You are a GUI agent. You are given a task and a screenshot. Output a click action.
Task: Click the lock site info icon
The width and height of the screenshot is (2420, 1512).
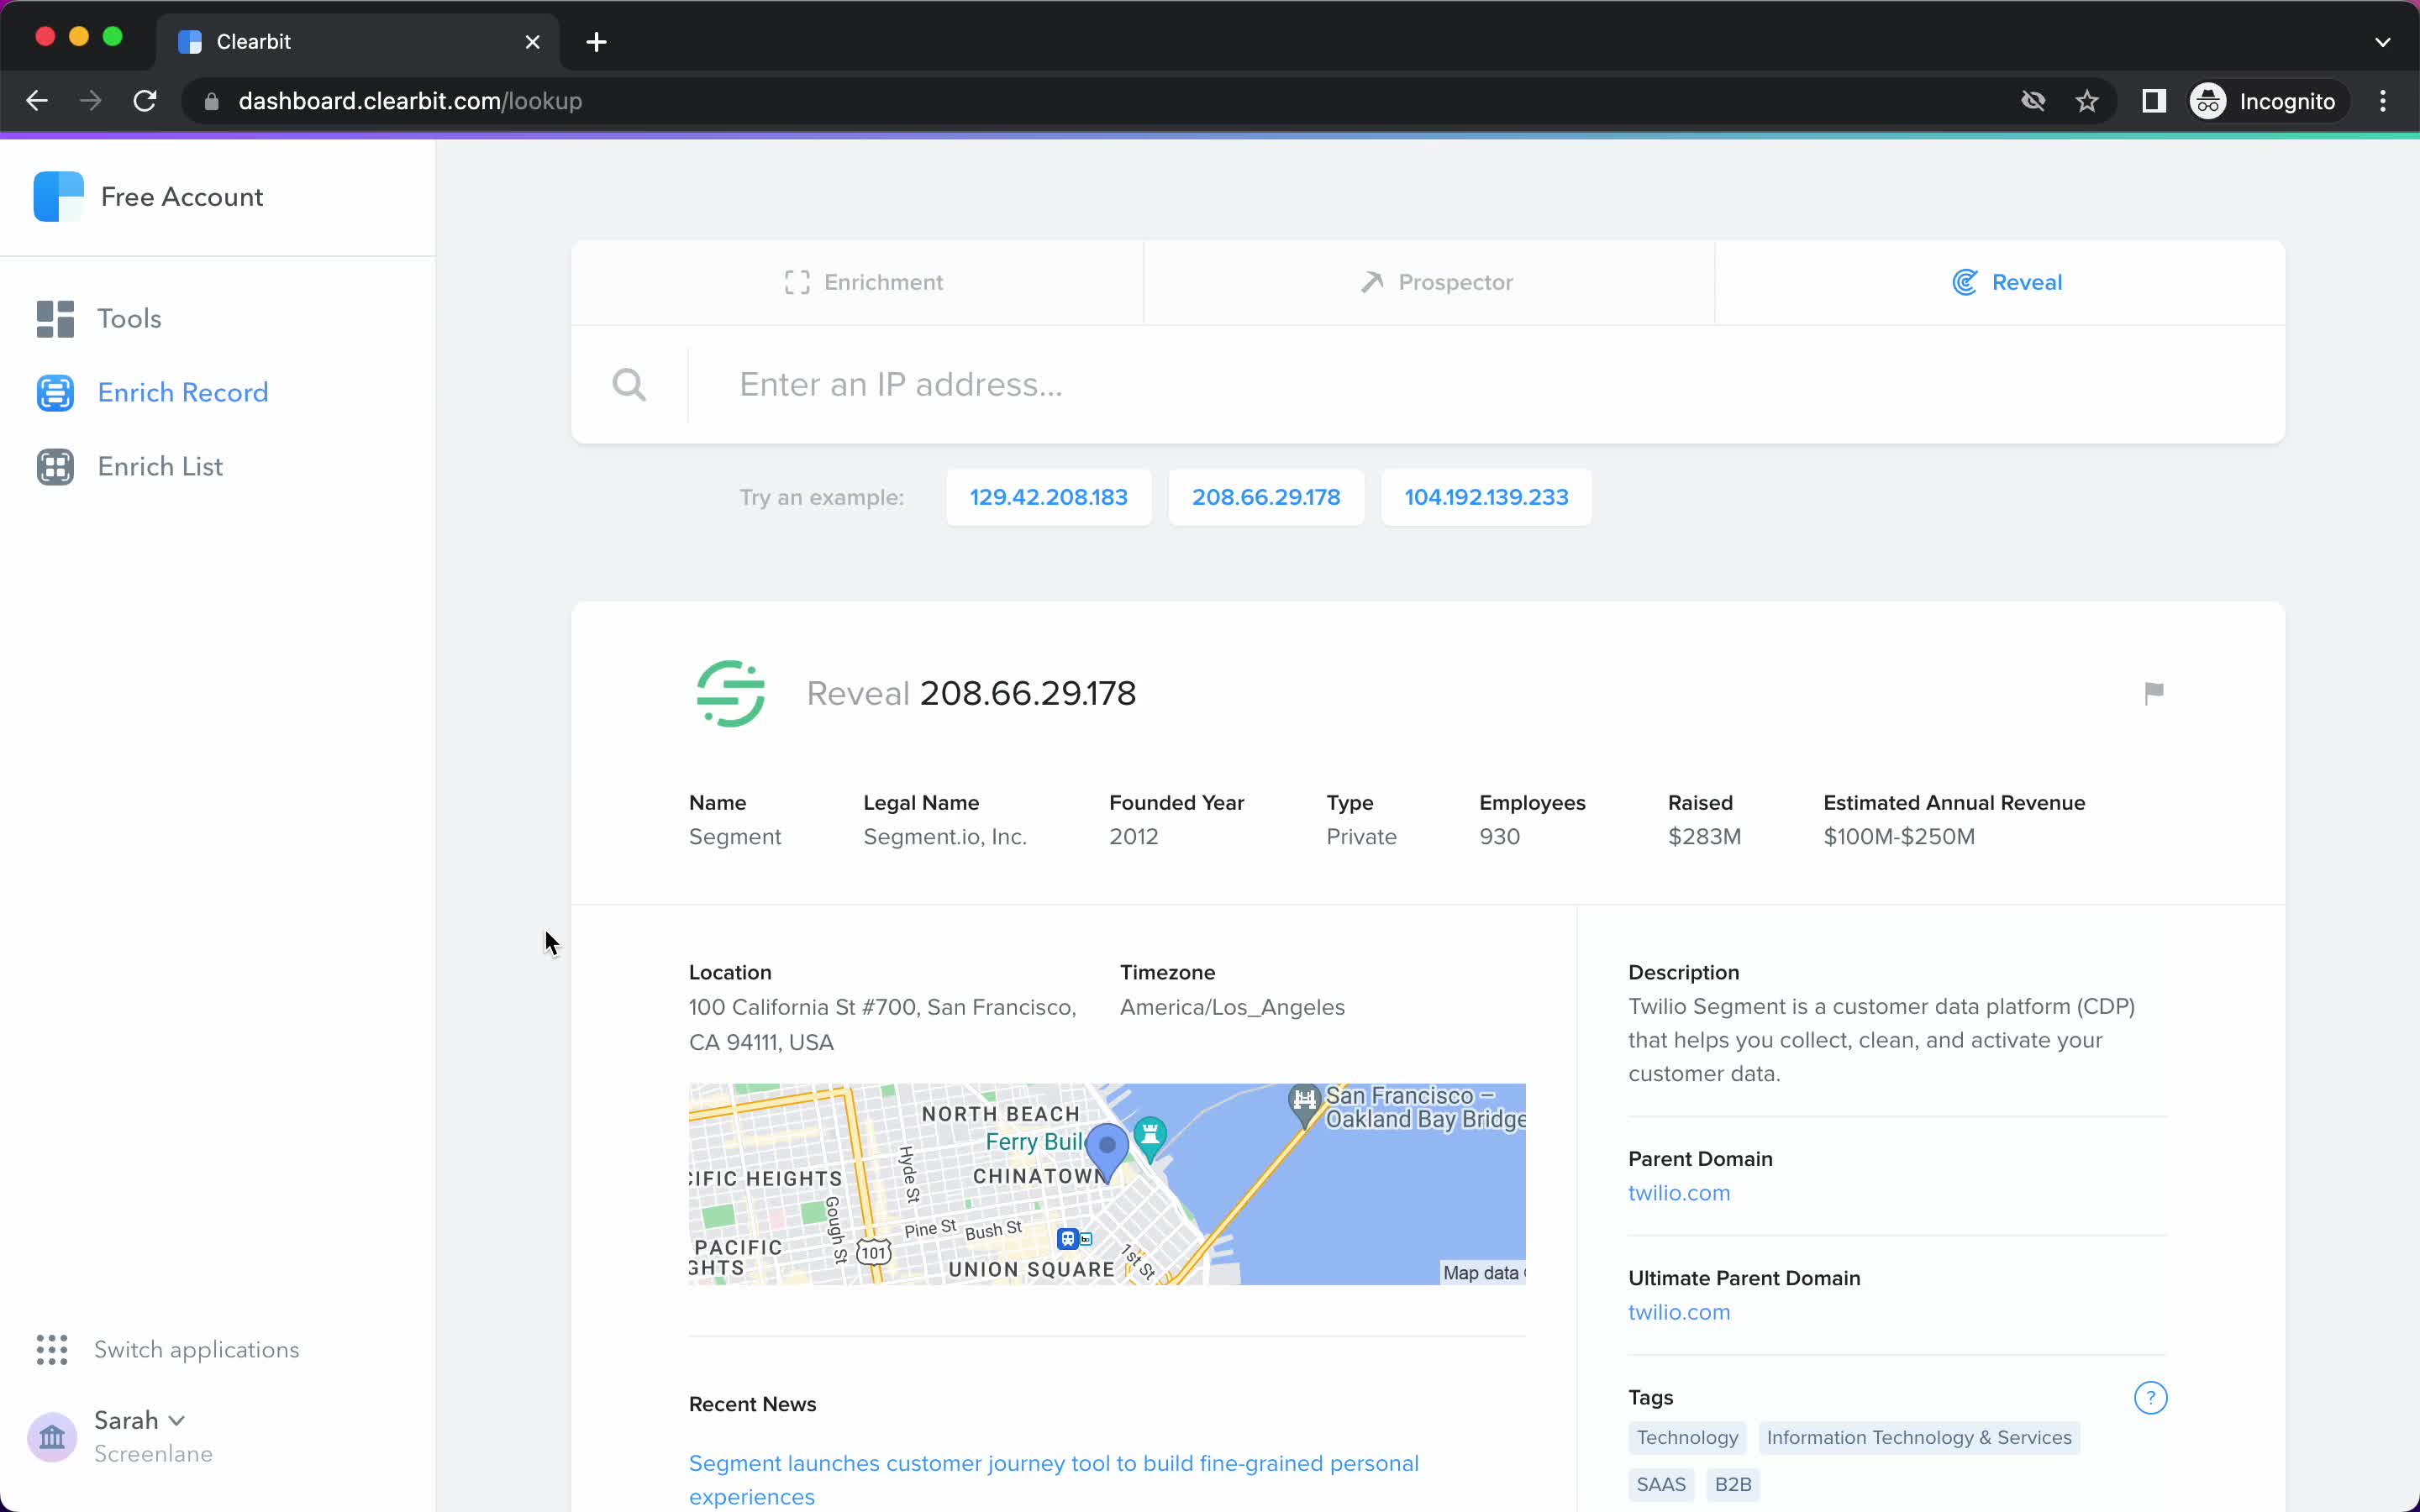tap(211, 101)
